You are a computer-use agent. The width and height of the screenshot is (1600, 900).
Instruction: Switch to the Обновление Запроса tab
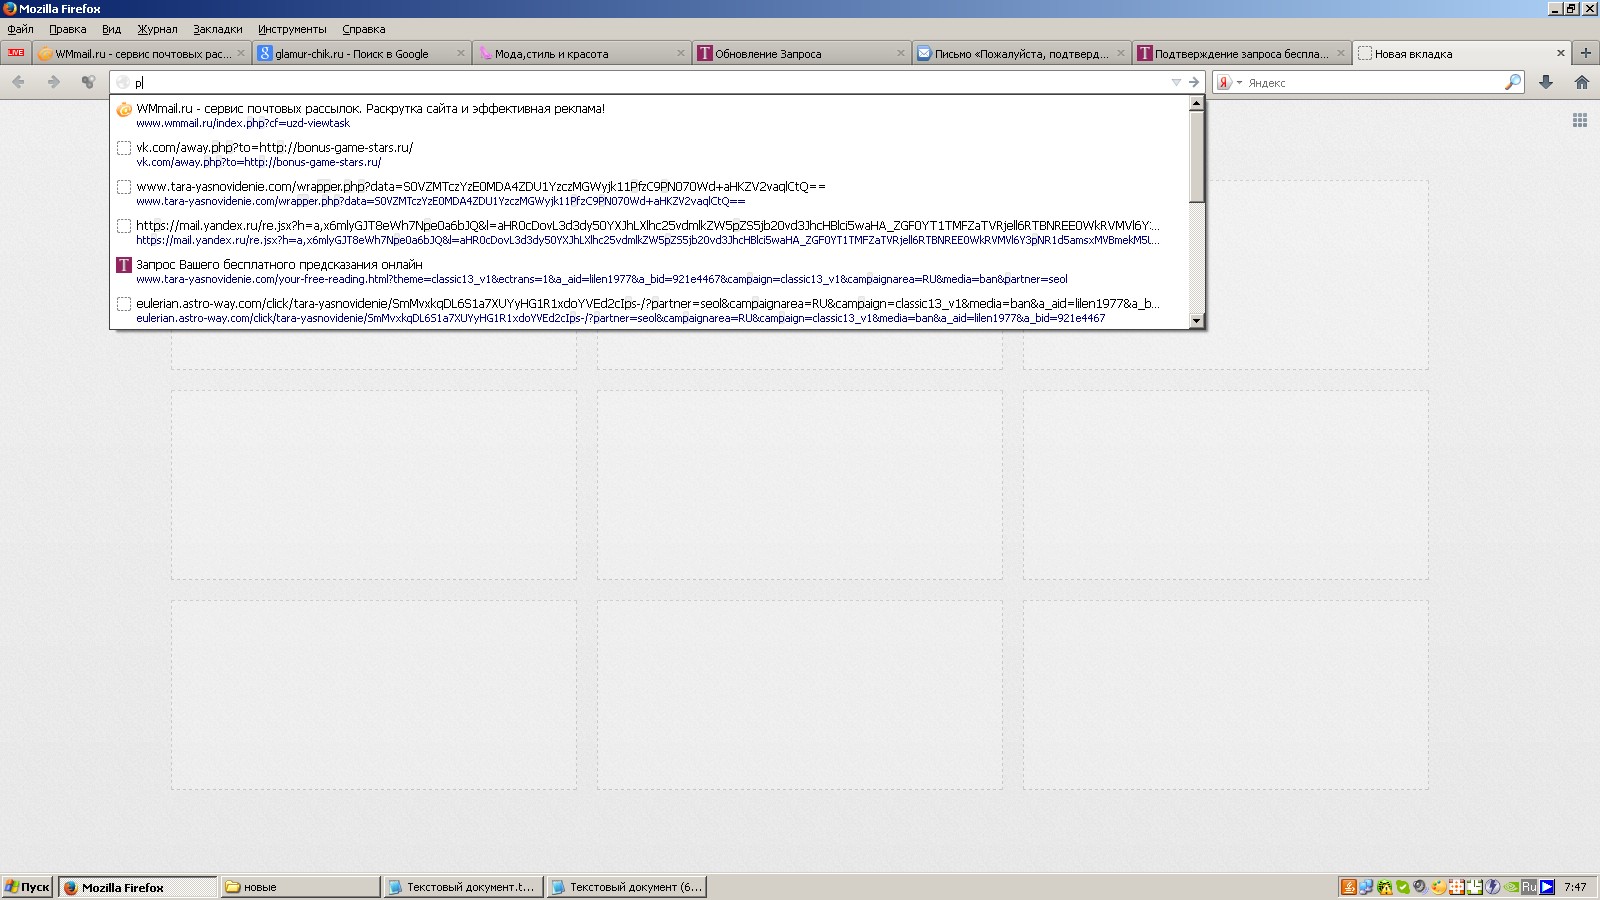pyautogui.click(x=801, y=53)
